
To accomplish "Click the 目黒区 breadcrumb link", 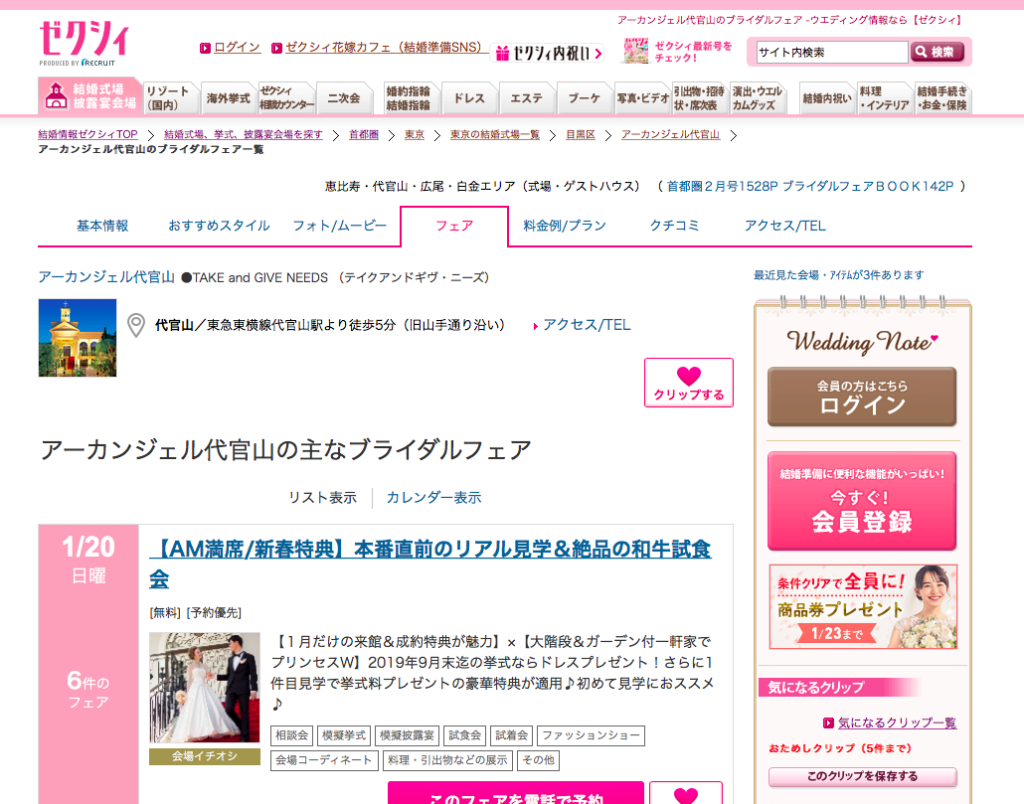I will (x=581, y=135).
